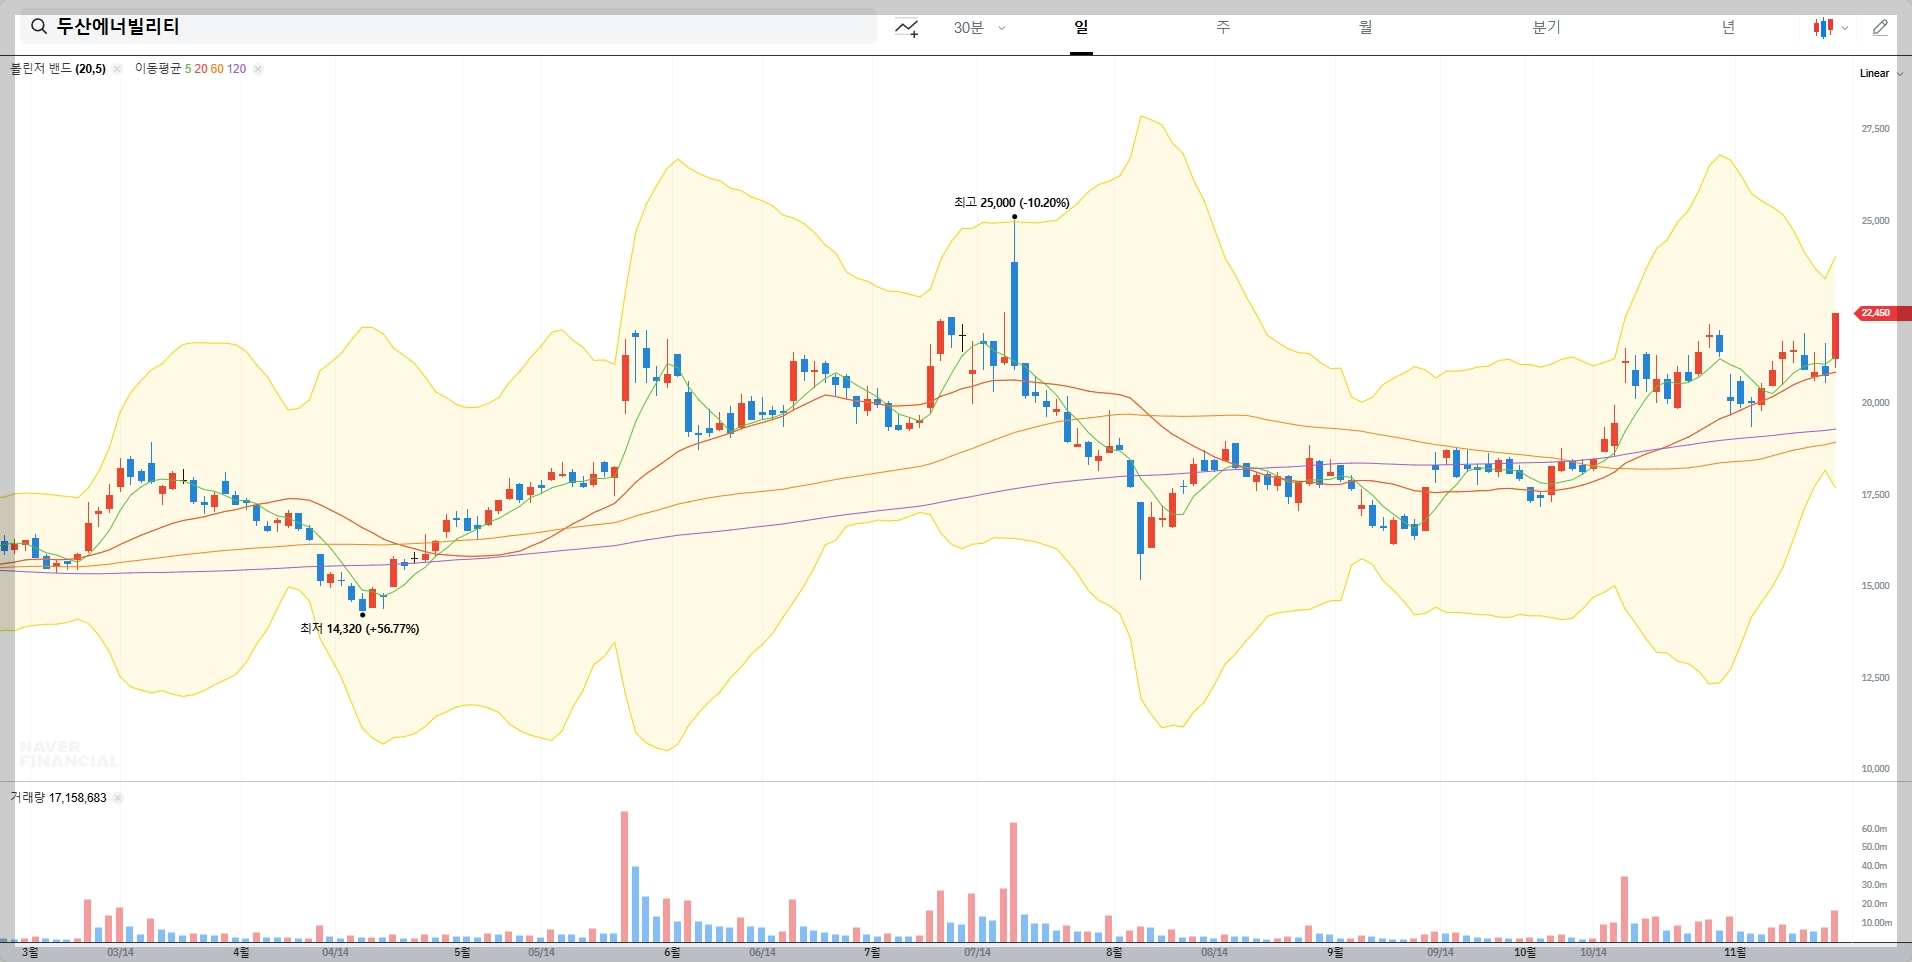Click the 30.0m volume axis label

[1874, 885]
